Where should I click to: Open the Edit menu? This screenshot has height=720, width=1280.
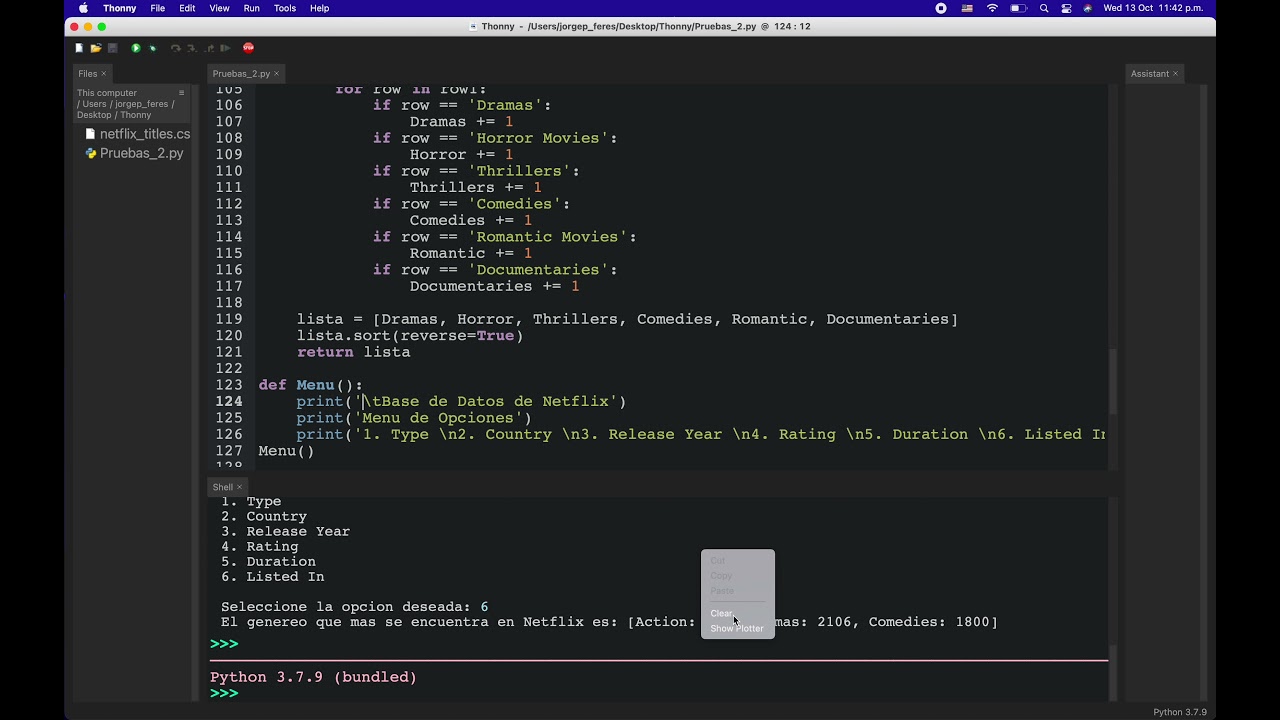[187, 8]
